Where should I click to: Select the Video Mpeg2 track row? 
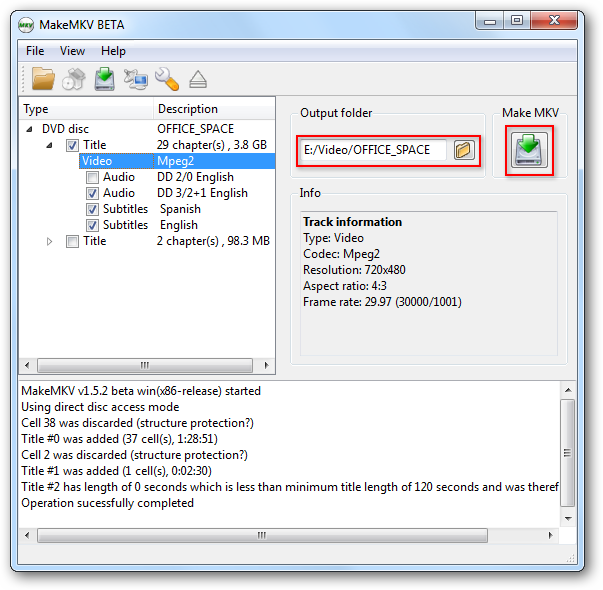pos(177,161)
